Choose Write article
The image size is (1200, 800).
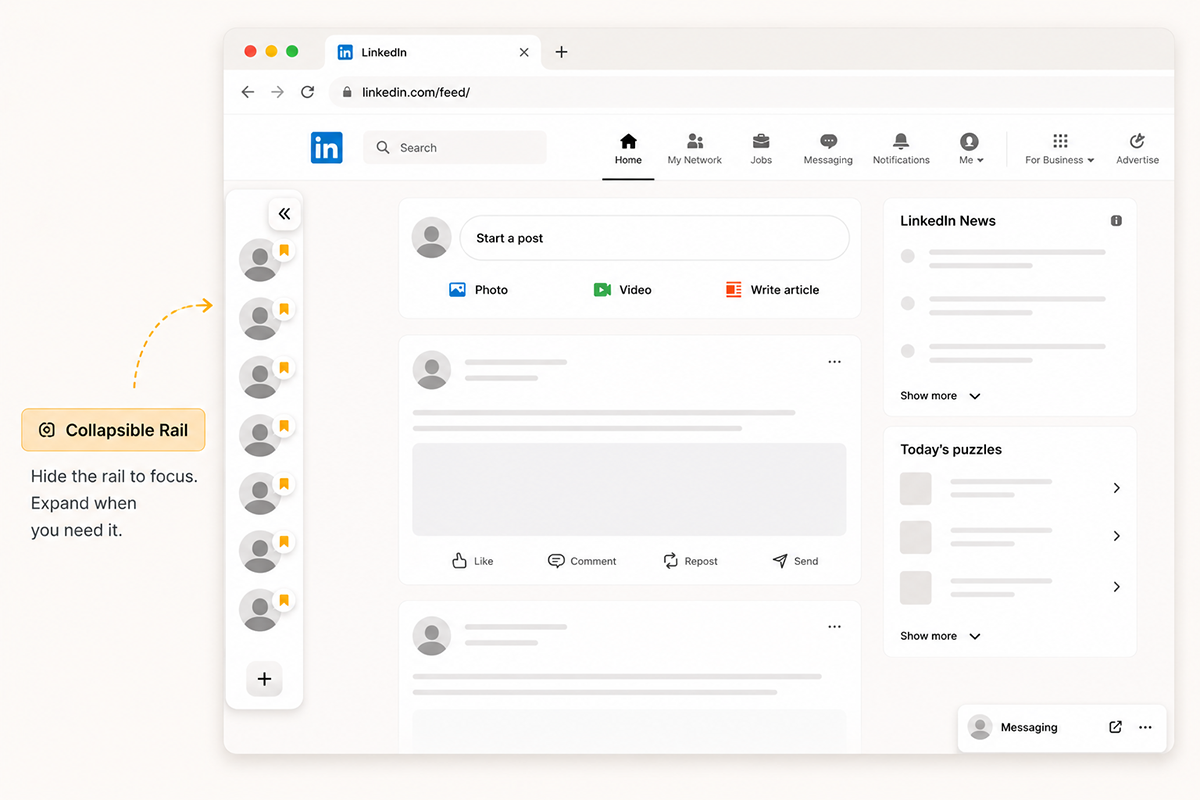coord(772,290)
